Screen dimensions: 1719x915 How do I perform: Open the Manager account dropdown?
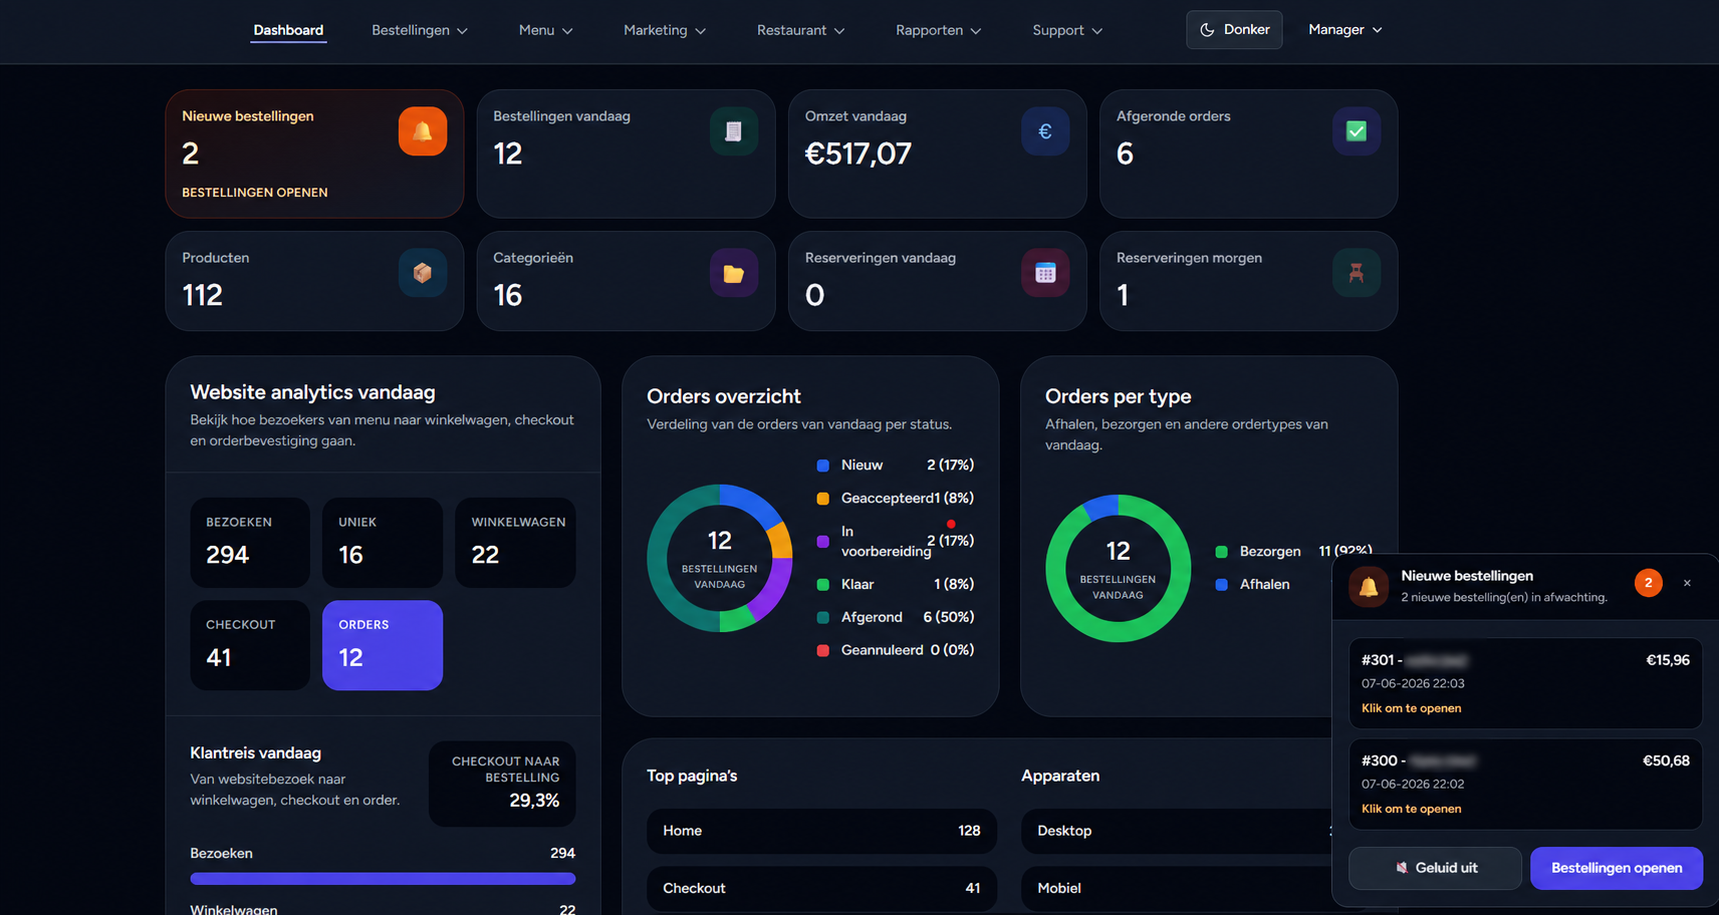(x=1345, y=30)
